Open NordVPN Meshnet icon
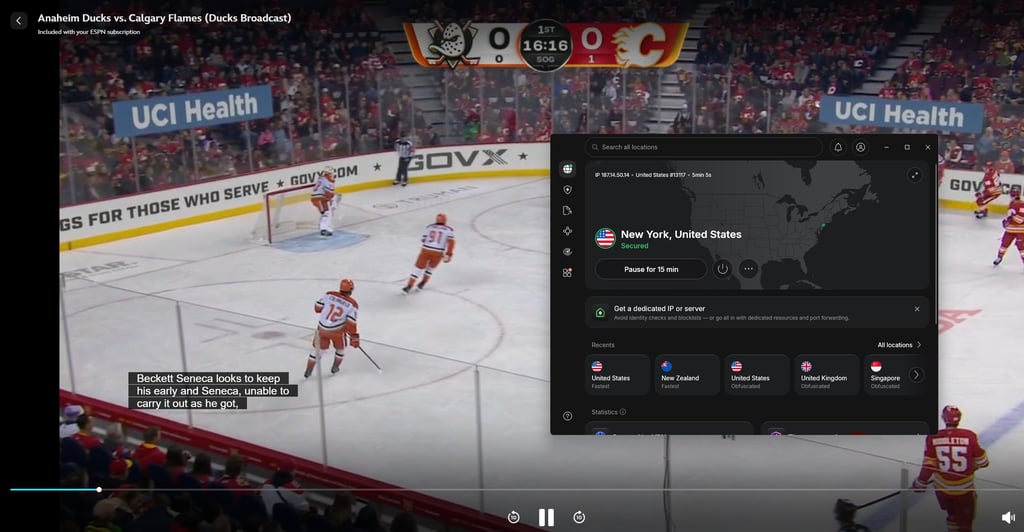The width and height of the screenshot is (1024, 532). [568, 231]
